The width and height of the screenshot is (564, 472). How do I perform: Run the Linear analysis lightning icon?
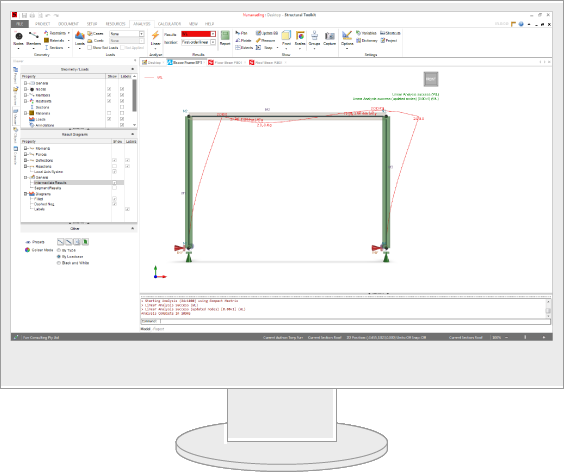point(155,39)
